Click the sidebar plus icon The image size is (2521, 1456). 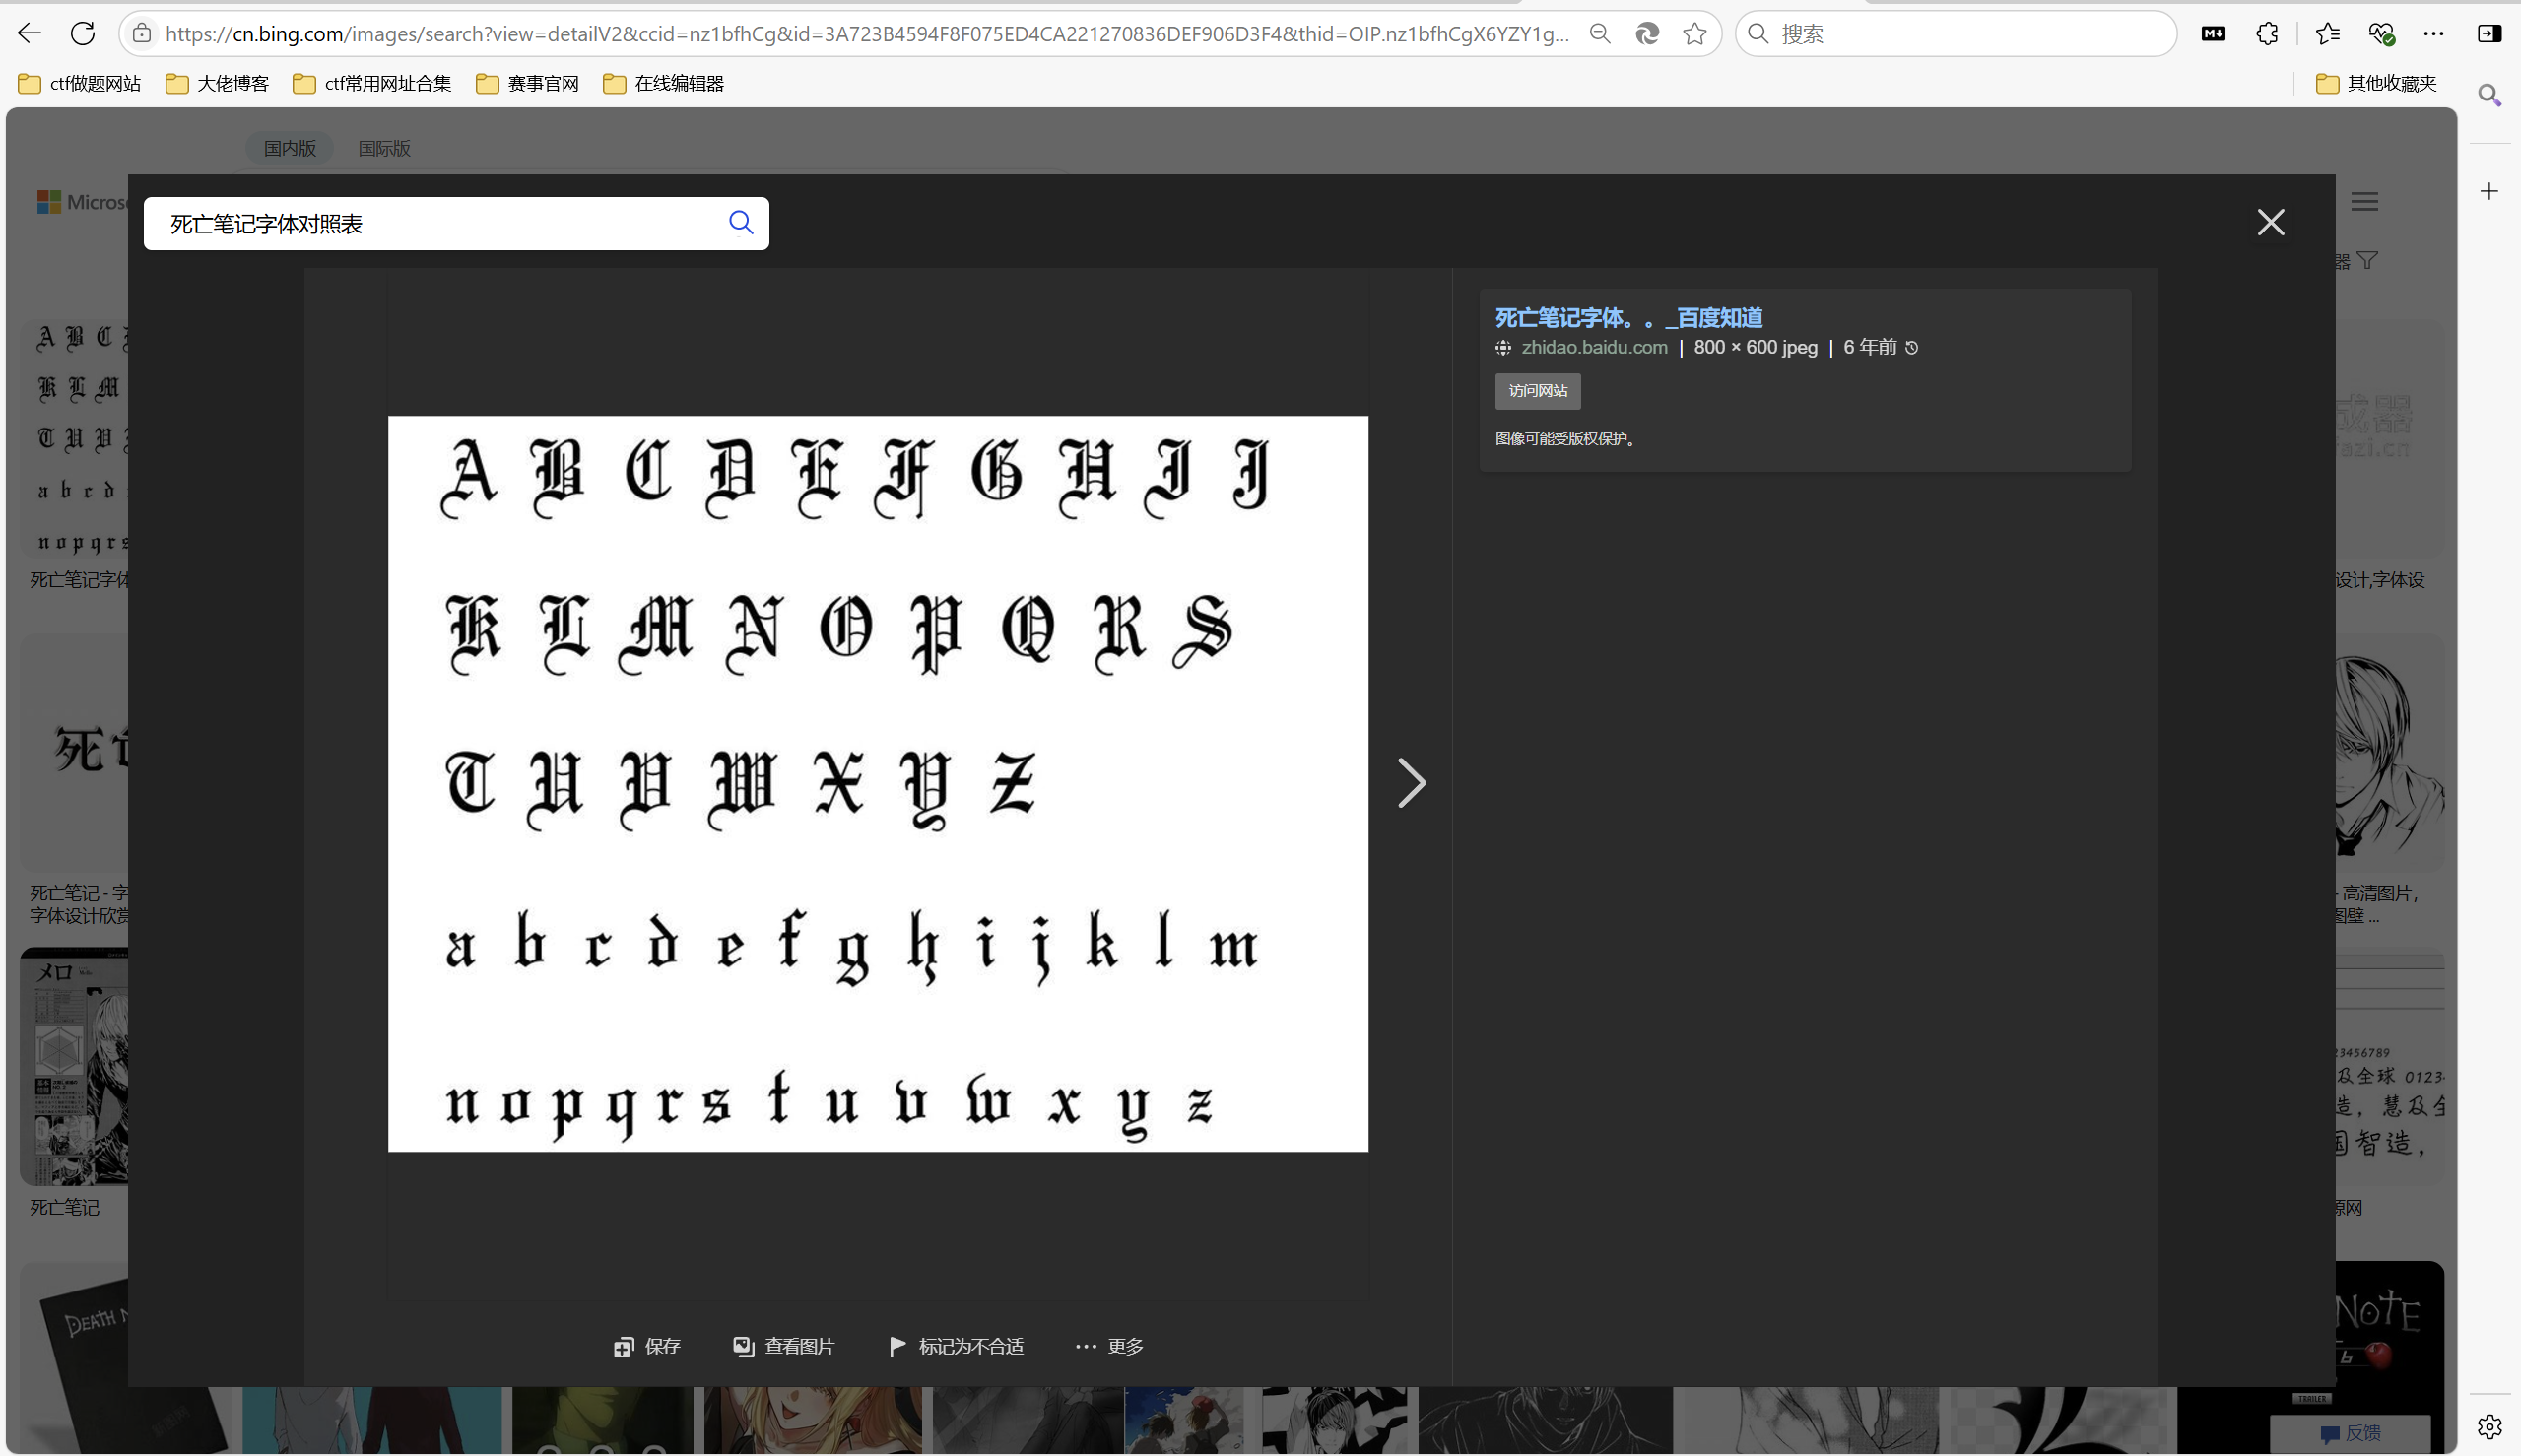click(x=2490, y=191)
